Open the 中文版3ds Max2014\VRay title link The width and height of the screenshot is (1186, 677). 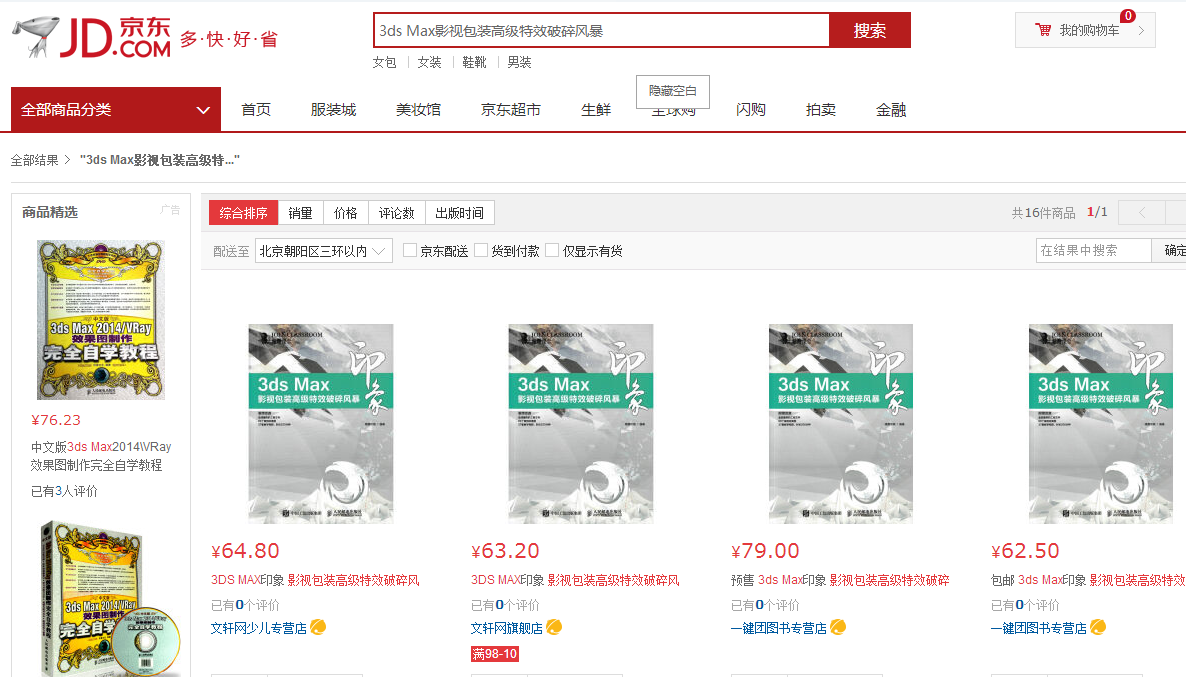tap(101, 456)
